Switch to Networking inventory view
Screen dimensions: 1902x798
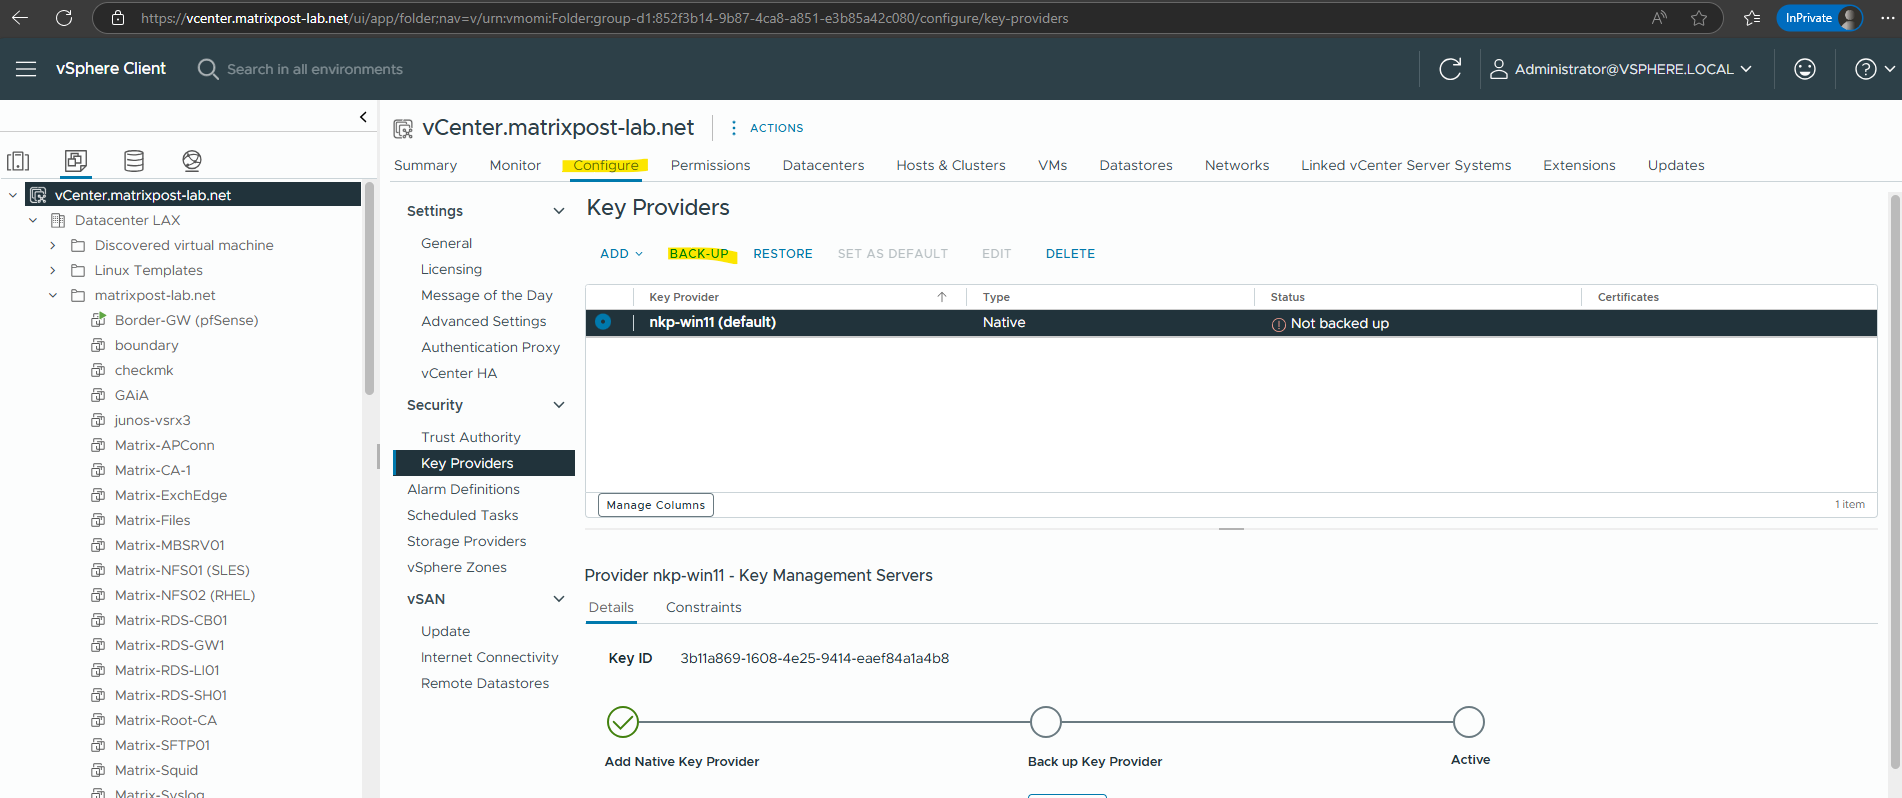click(192, 161)
